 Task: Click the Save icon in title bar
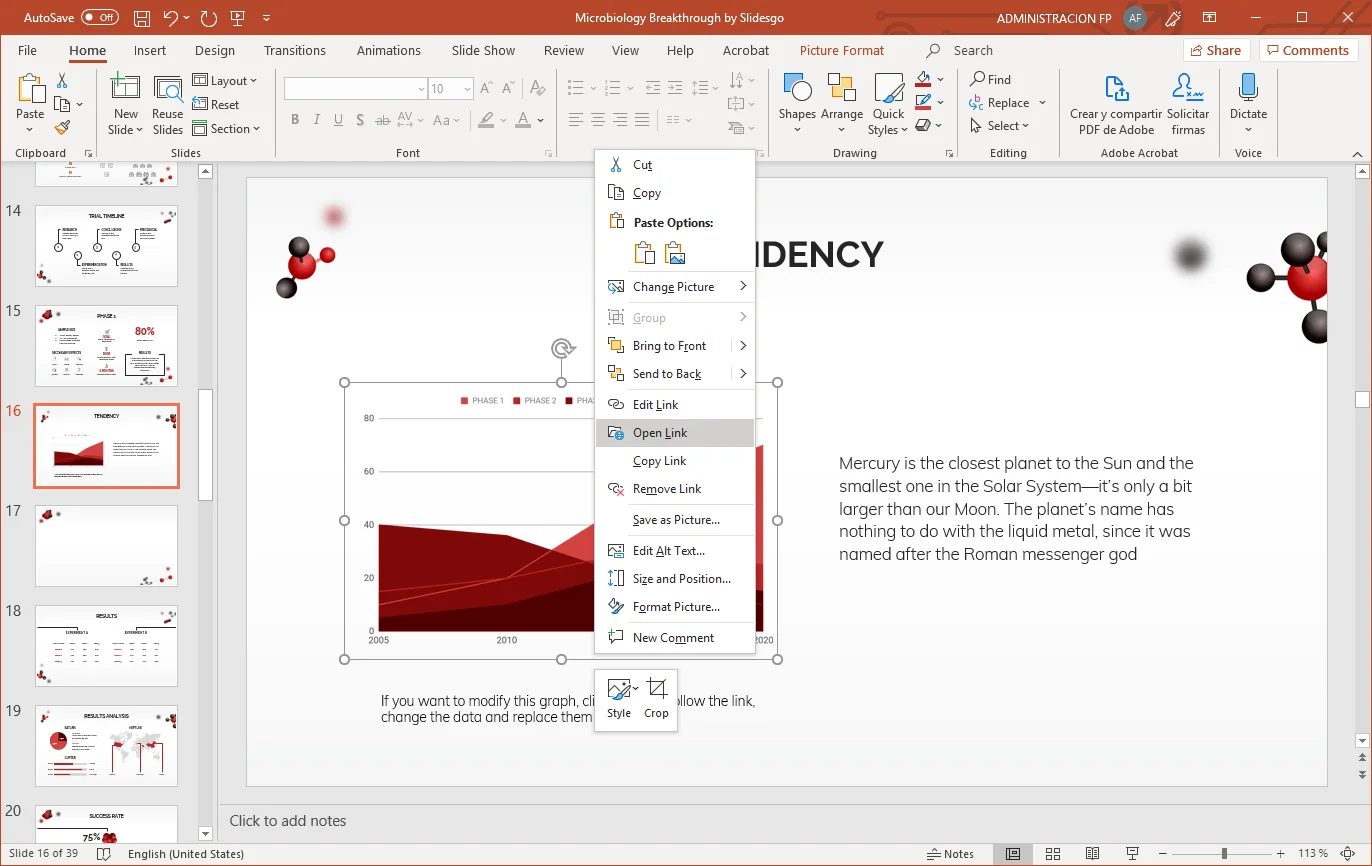pyautogui.click(x=142, y=18)
